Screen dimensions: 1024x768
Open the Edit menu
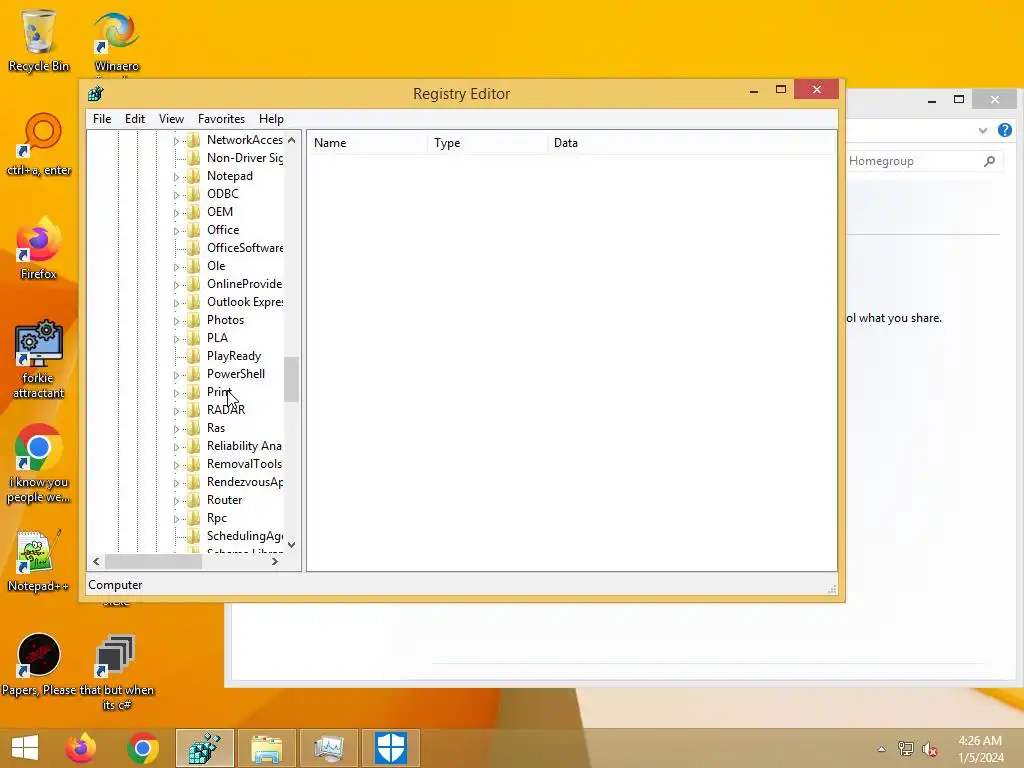click(x=135, y=119)
